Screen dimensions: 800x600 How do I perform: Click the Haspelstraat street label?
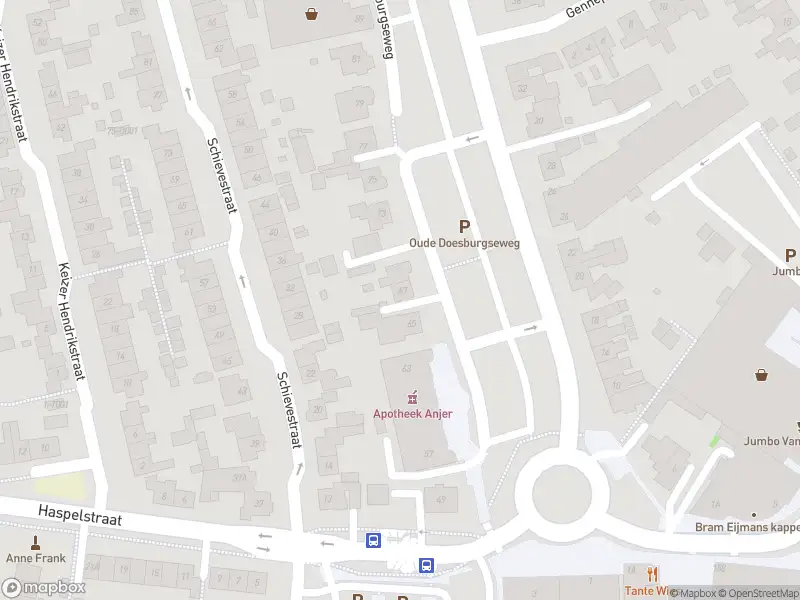click(x=80, y=515)
